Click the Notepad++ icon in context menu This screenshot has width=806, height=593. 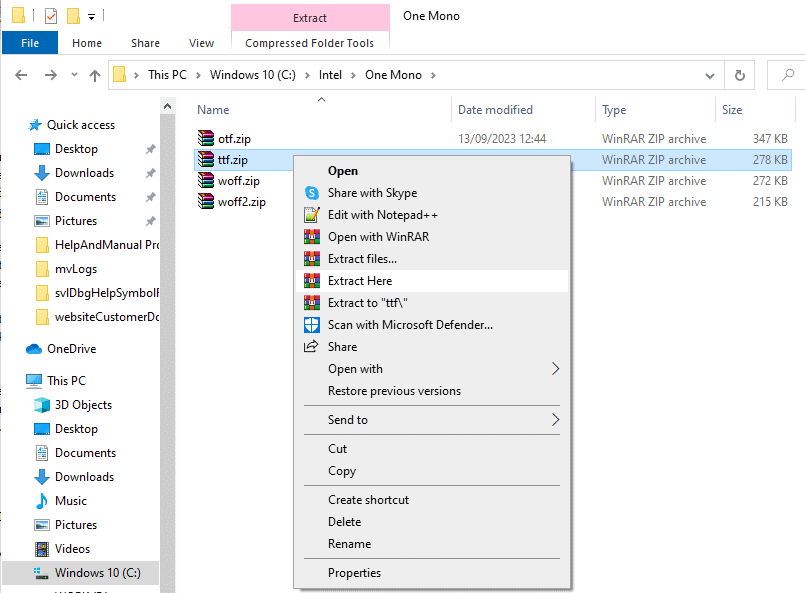pyautogui.click(x=312, y=215)
